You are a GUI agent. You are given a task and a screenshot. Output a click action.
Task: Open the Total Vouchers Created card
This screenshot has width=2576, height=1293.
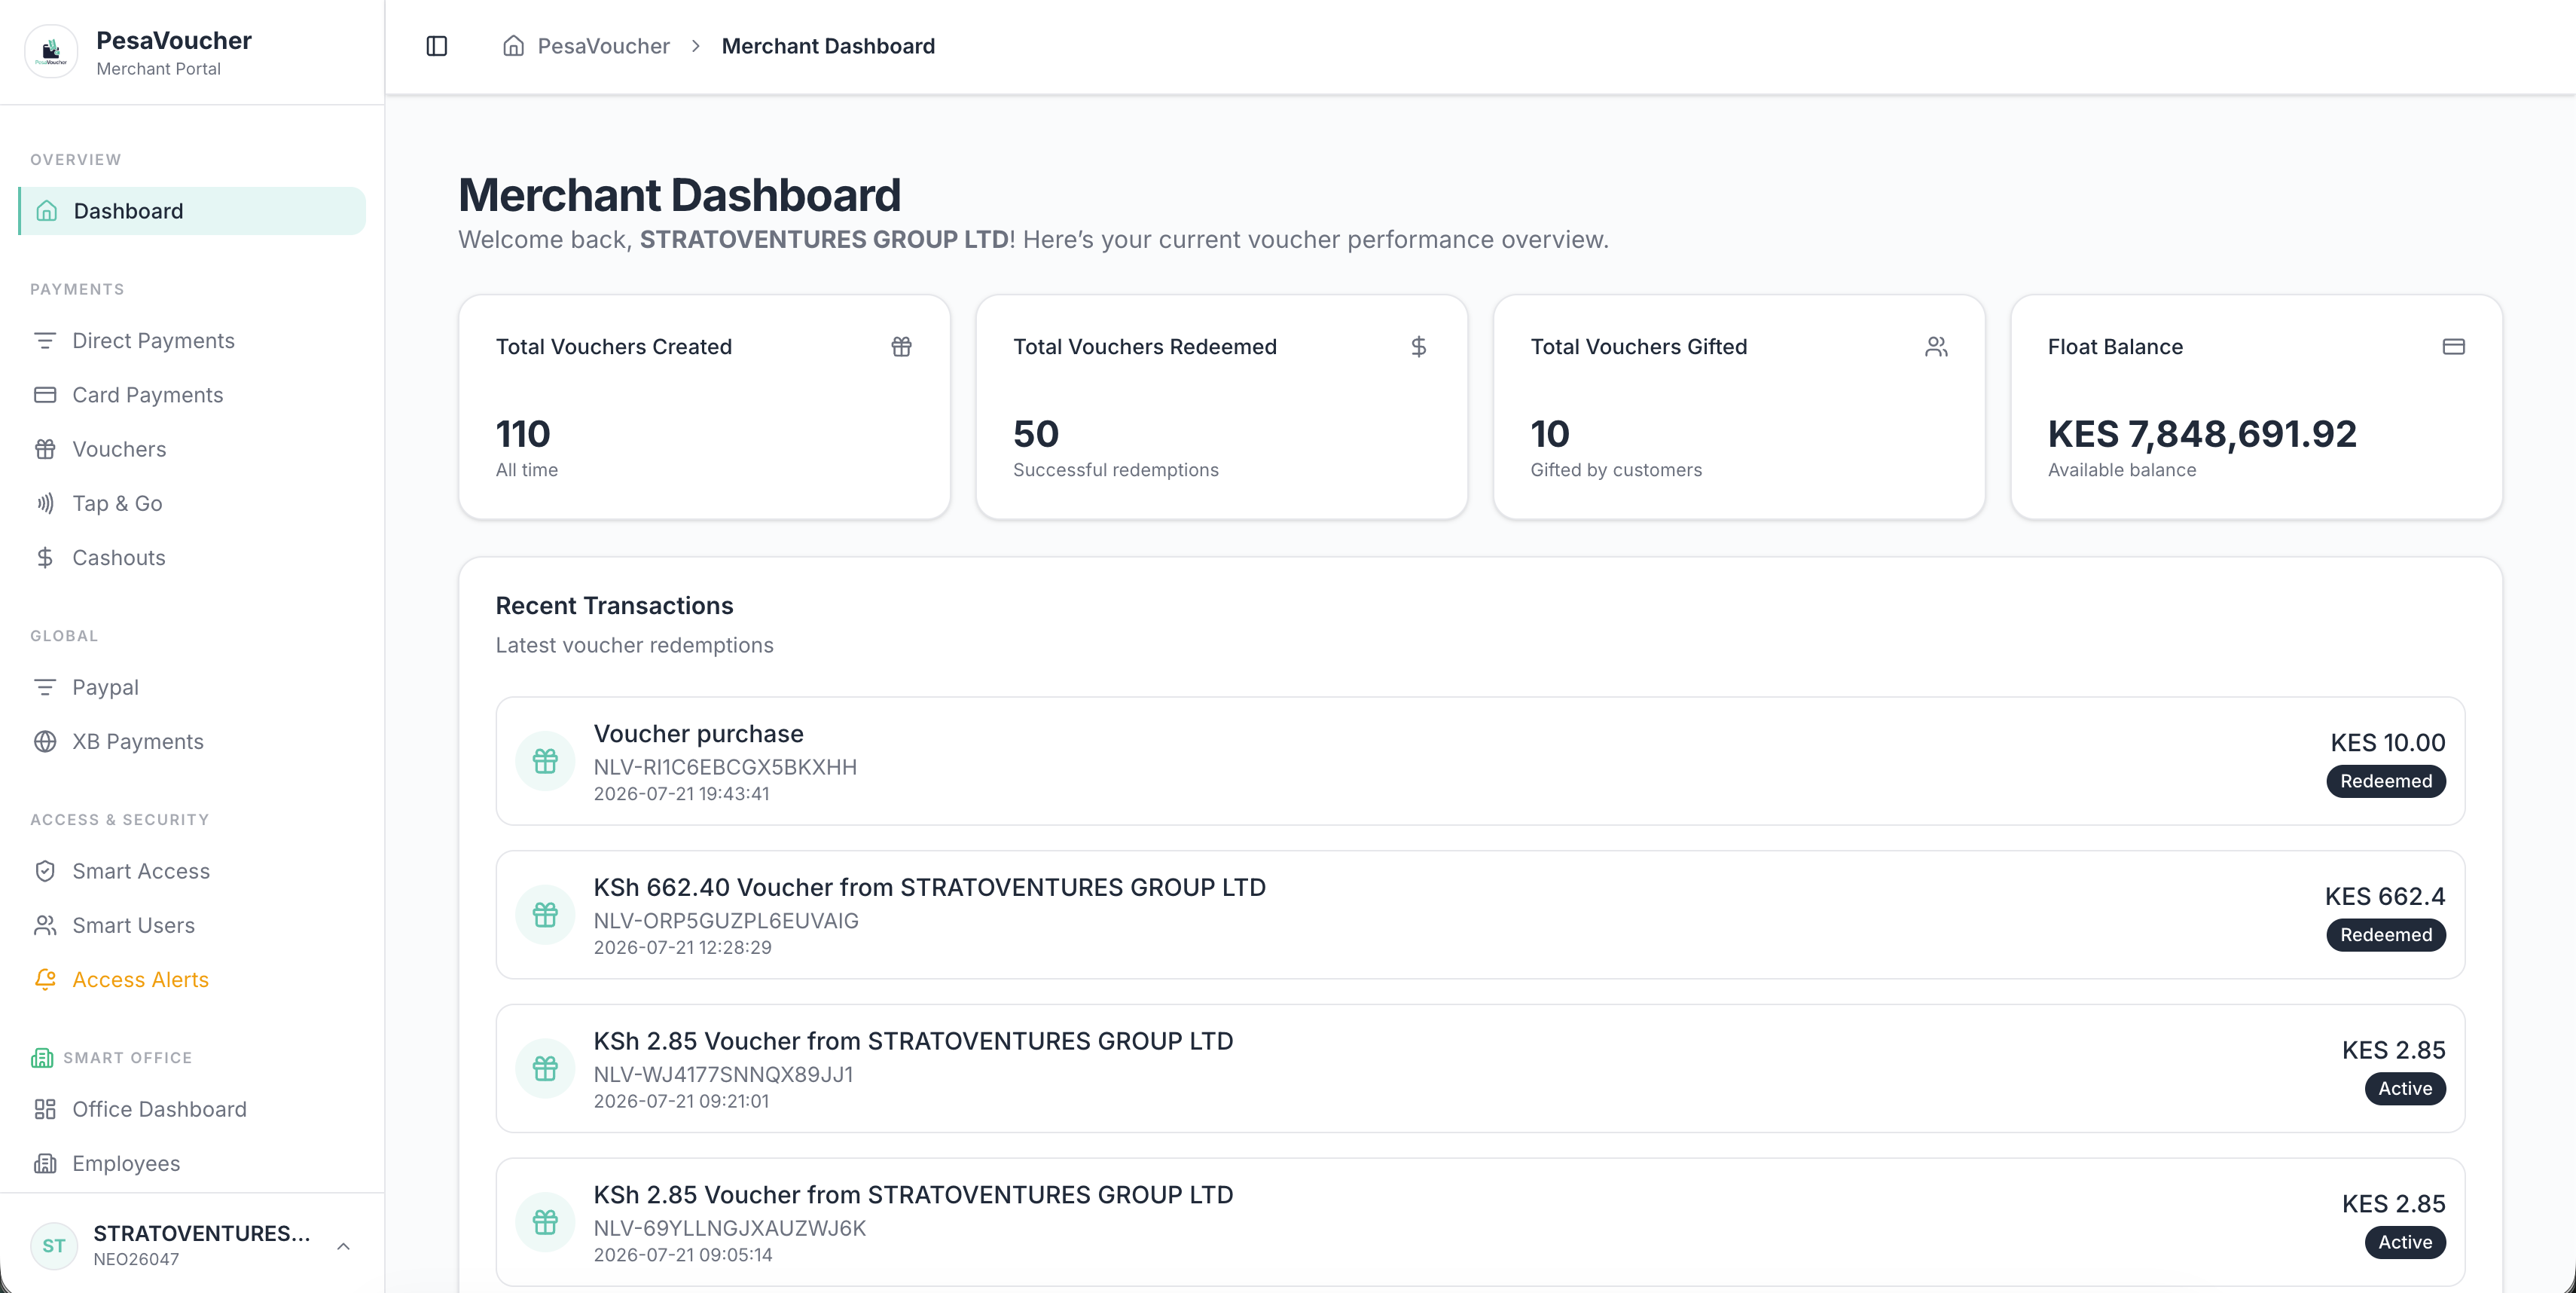tap(704, 407)
